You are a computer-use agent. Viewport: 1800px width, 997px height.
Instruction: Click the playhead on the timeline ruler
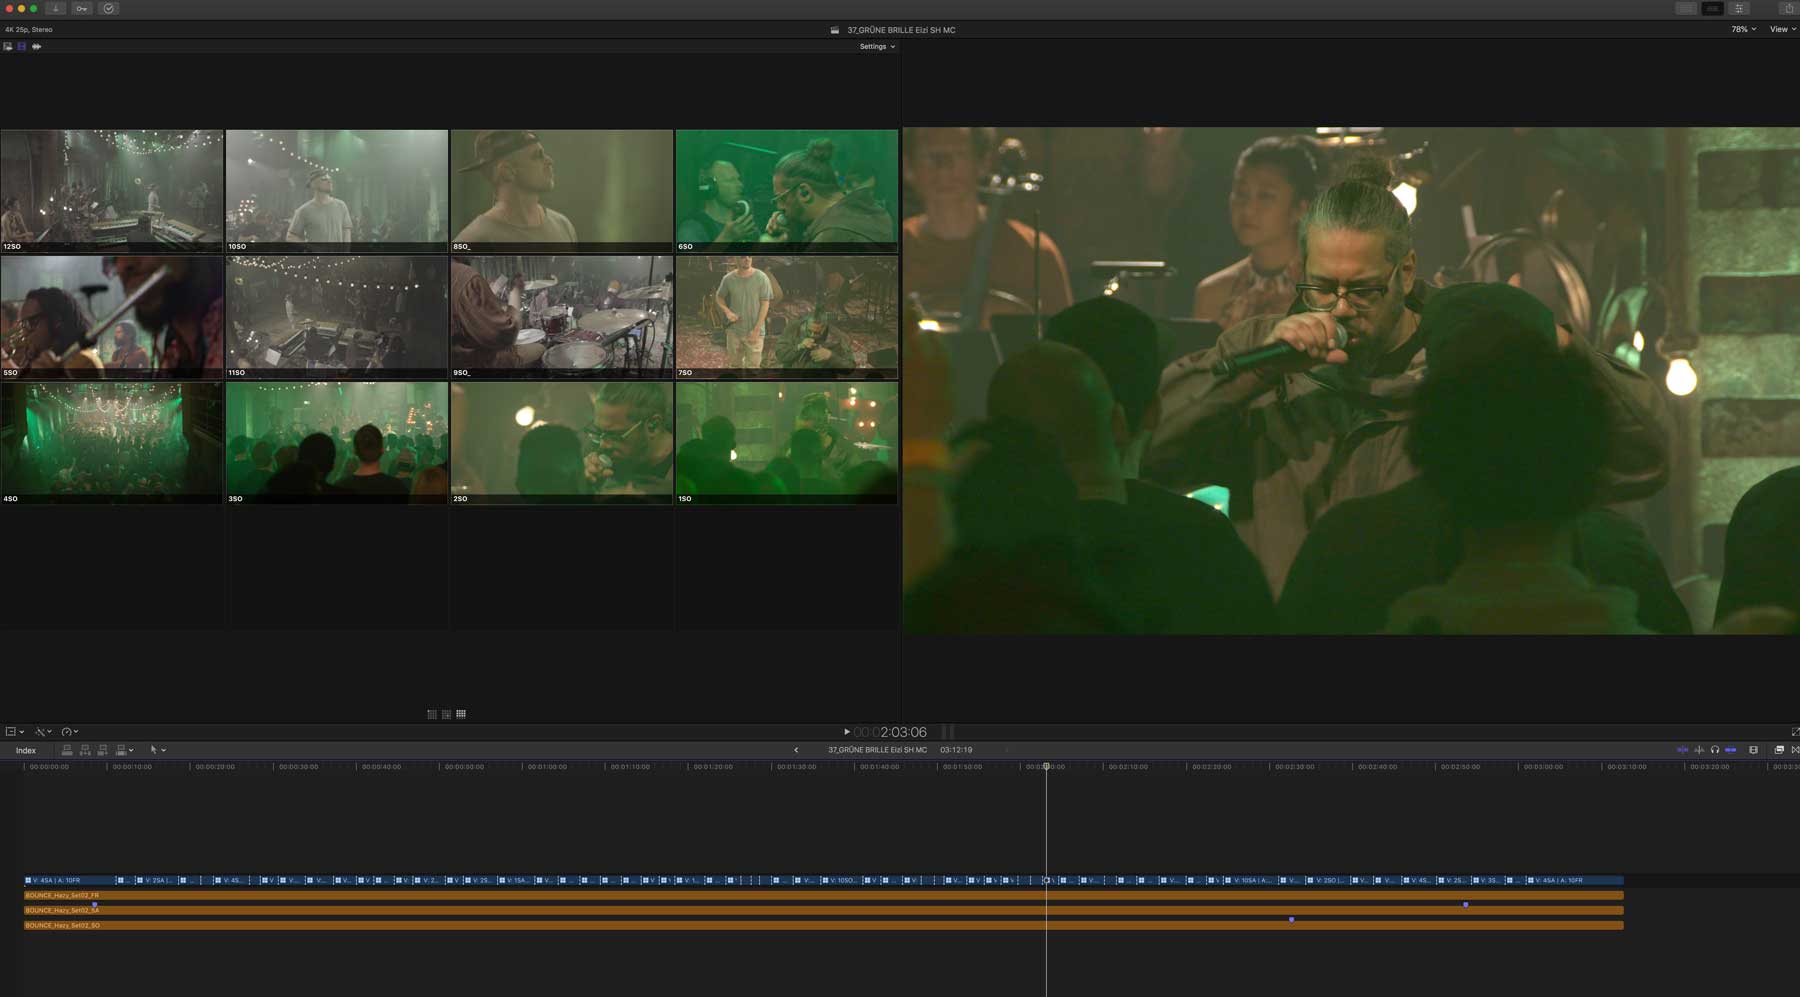coord(1047,766)
